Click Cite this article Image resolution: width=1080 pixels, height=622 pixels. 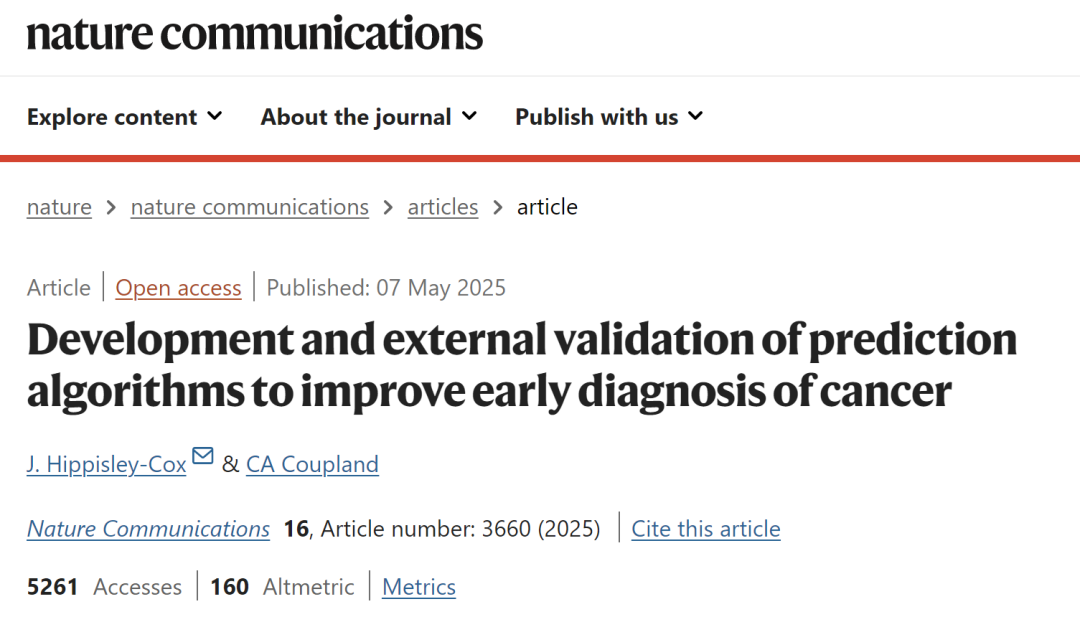click(x=705, y=529)
